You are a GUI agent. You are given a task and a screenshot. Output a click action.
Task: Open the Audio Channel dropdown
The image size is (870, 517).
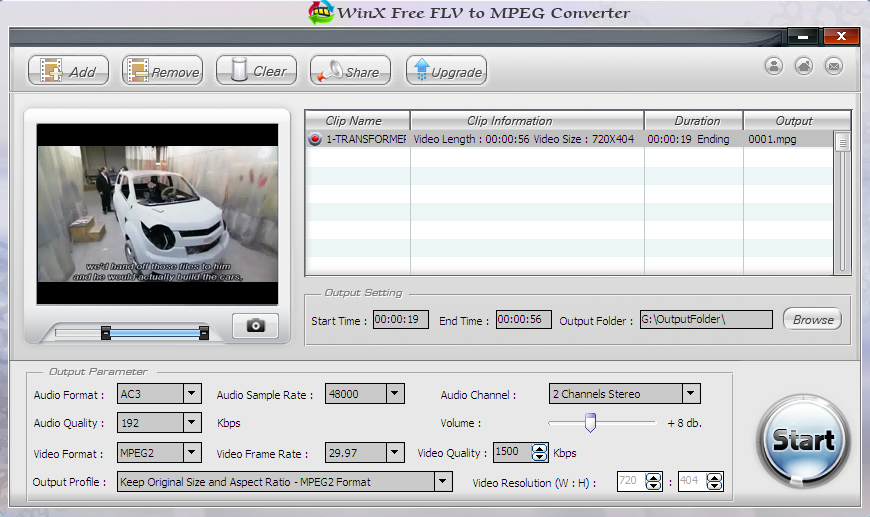coord(691,394)
